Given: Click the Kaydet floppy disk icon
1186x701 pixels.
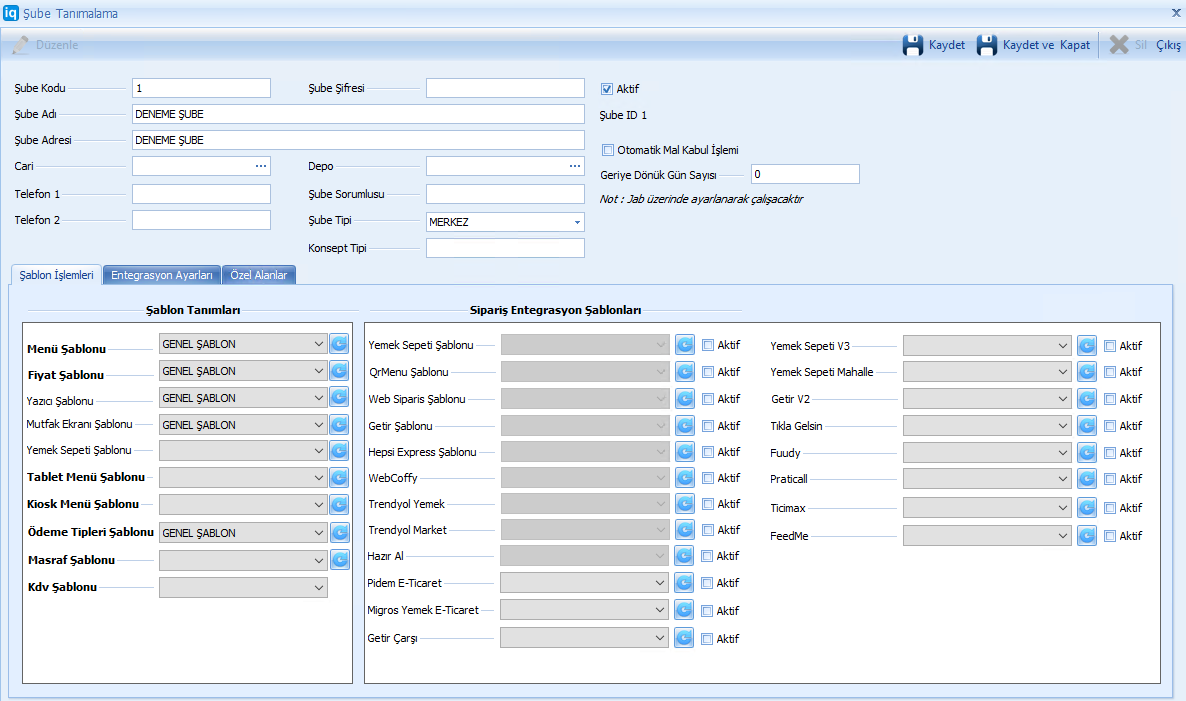Looking at the screenshot, I should [912, 45].
